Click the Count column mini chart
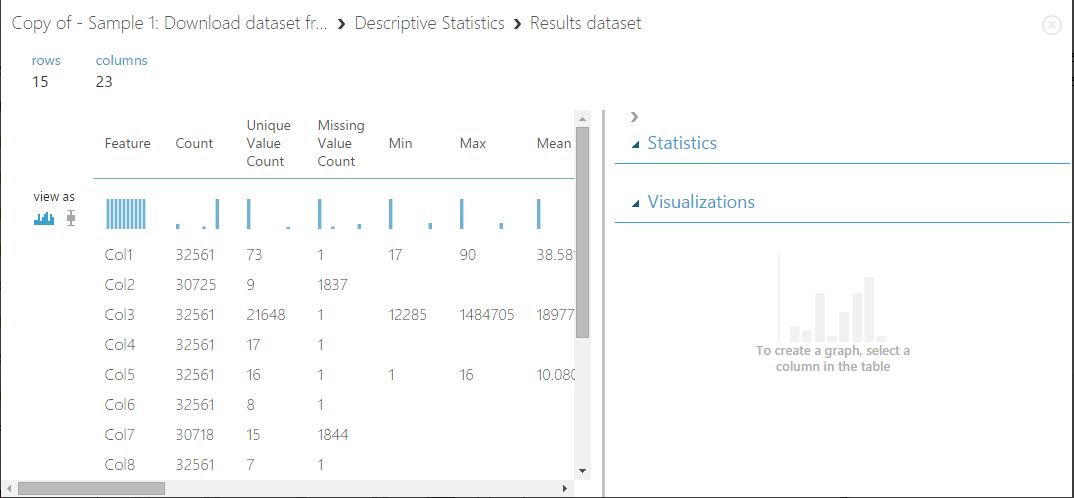The image size is (1074, 498). (197, 214)
